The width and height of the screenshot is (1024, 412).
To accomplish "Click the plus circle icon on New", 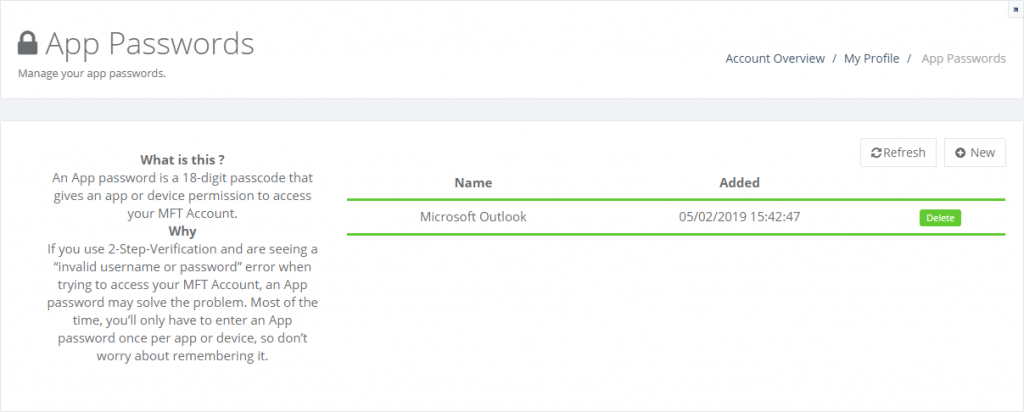I will [x=960, y=153].
